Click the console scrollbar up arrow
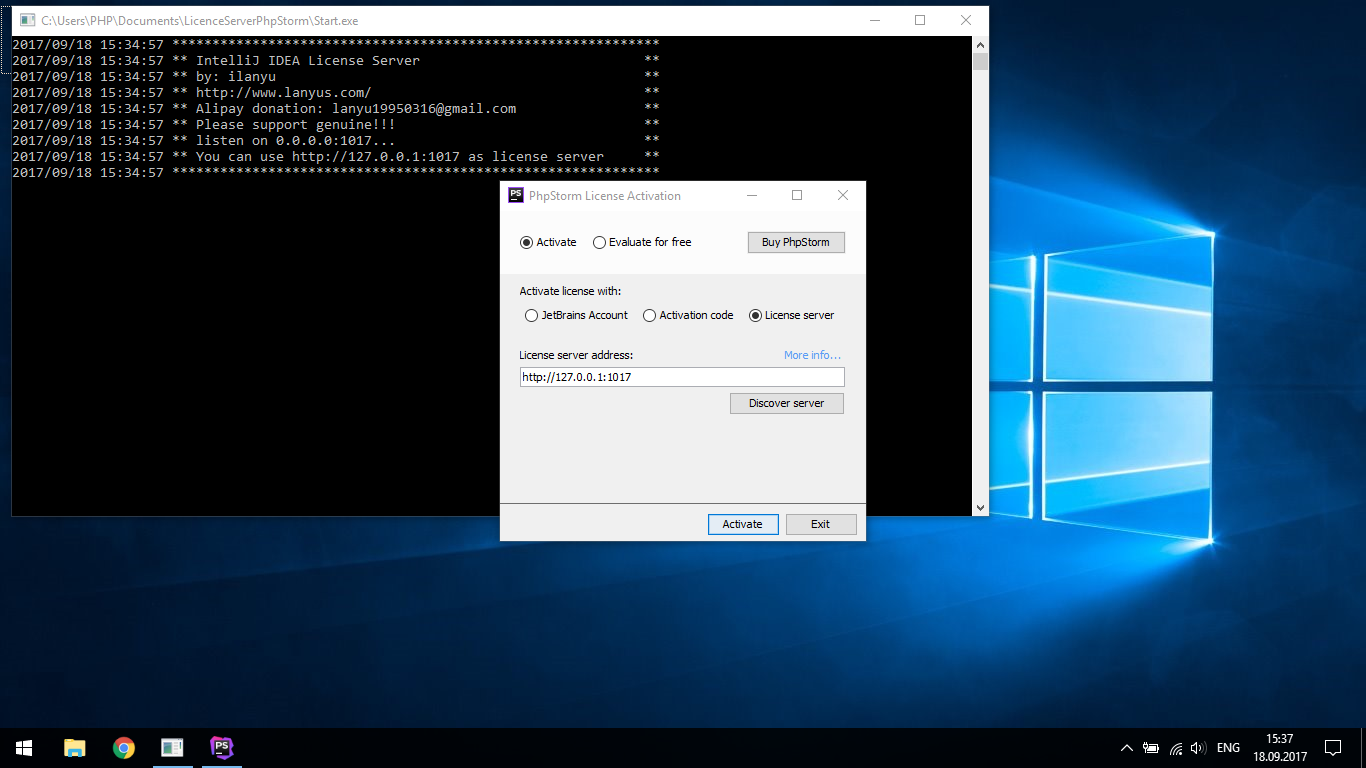 click(980, 45)
